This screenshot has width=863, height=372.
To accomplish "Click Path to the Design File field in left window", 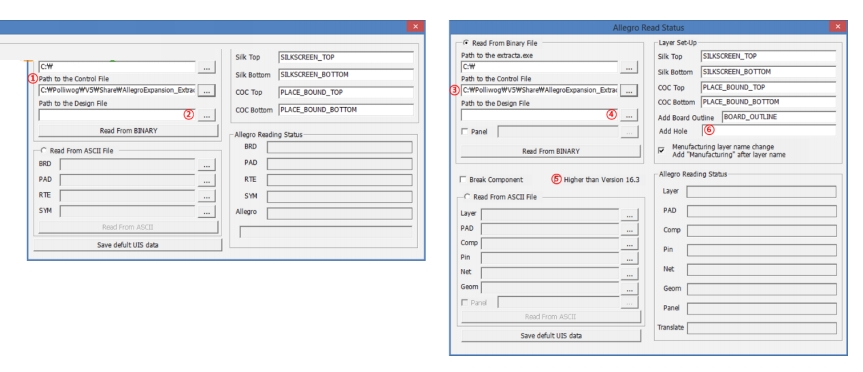I will pos(117,115).
